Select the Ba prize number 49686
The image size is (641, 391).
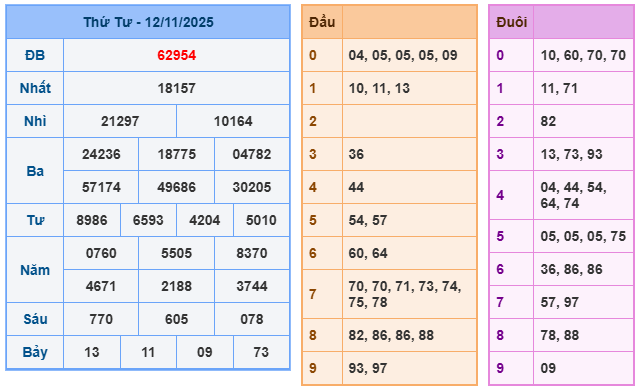(x=177, y=187)
